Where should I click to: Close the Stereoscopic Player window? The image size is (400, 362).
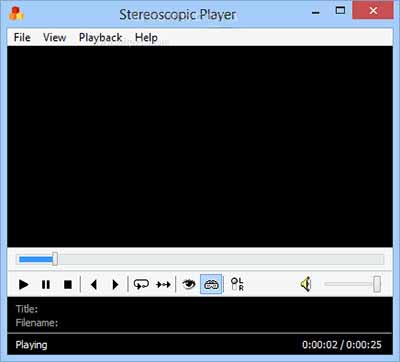coord(373,11)
